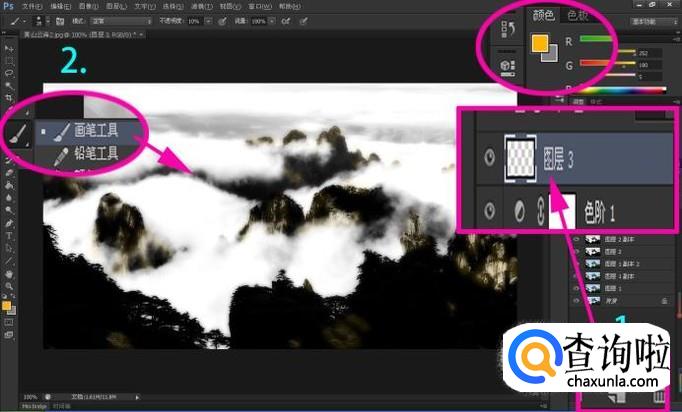
Task: Select the Hand tool
Action: click(9, 274)
